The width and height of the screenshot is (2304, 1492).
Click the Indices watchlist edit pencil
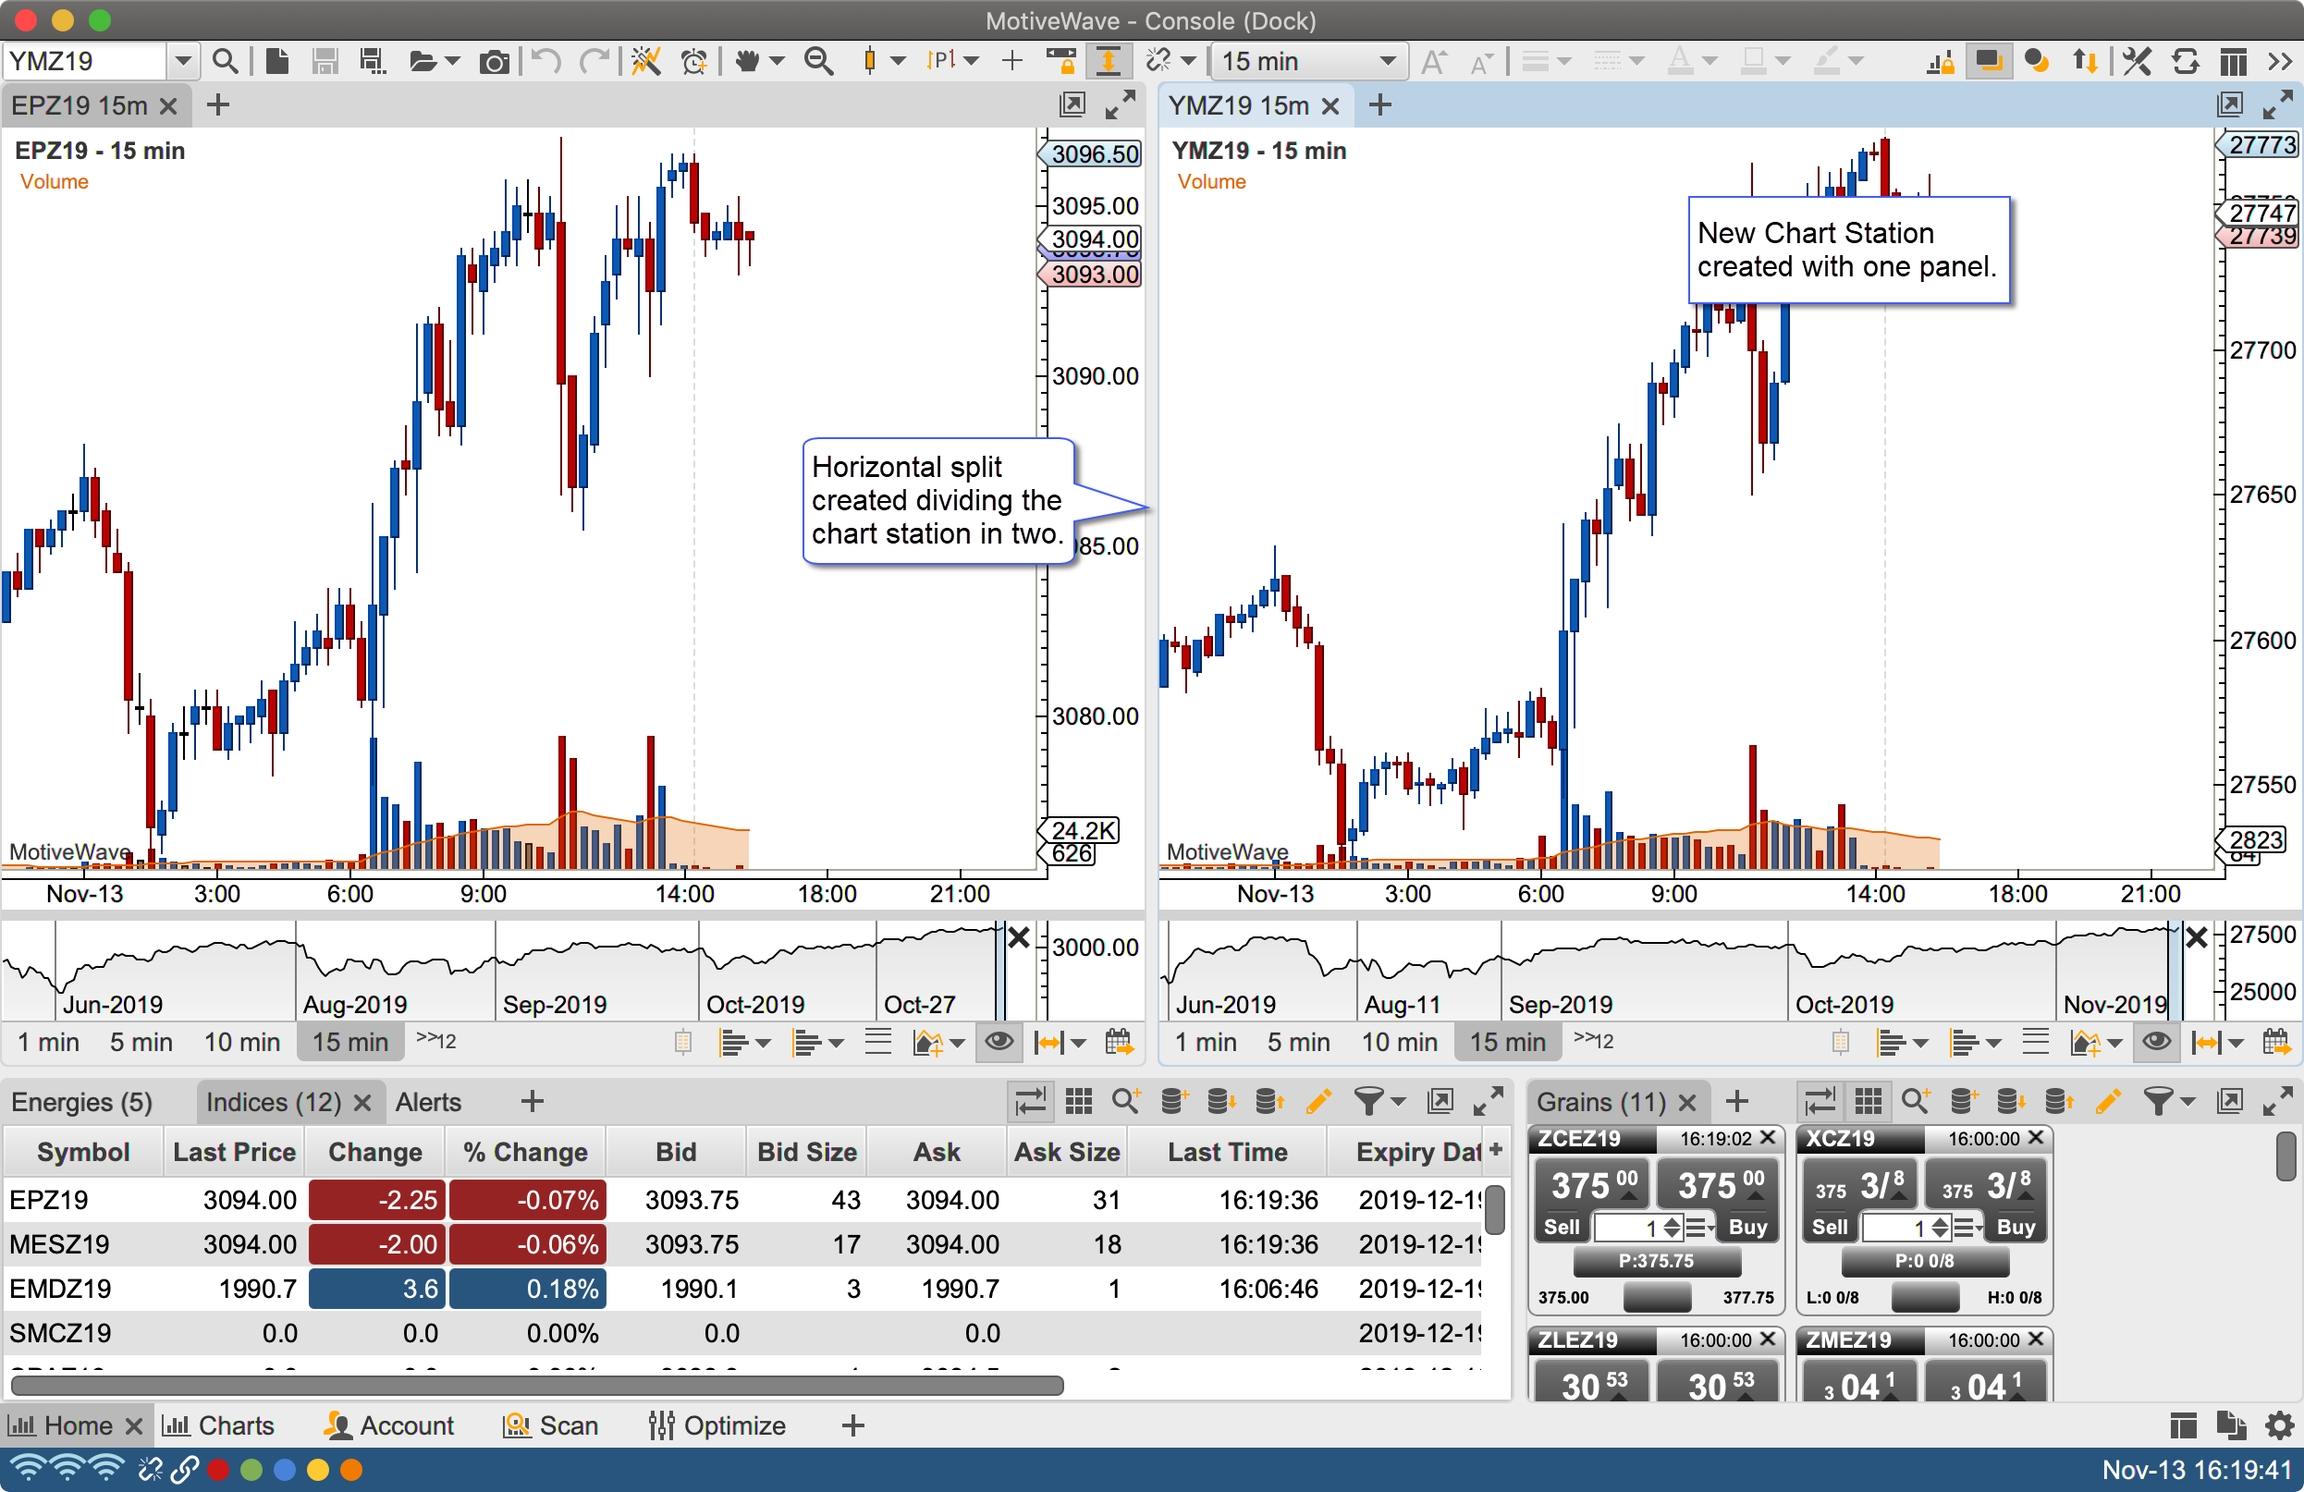point(1318,1102)
